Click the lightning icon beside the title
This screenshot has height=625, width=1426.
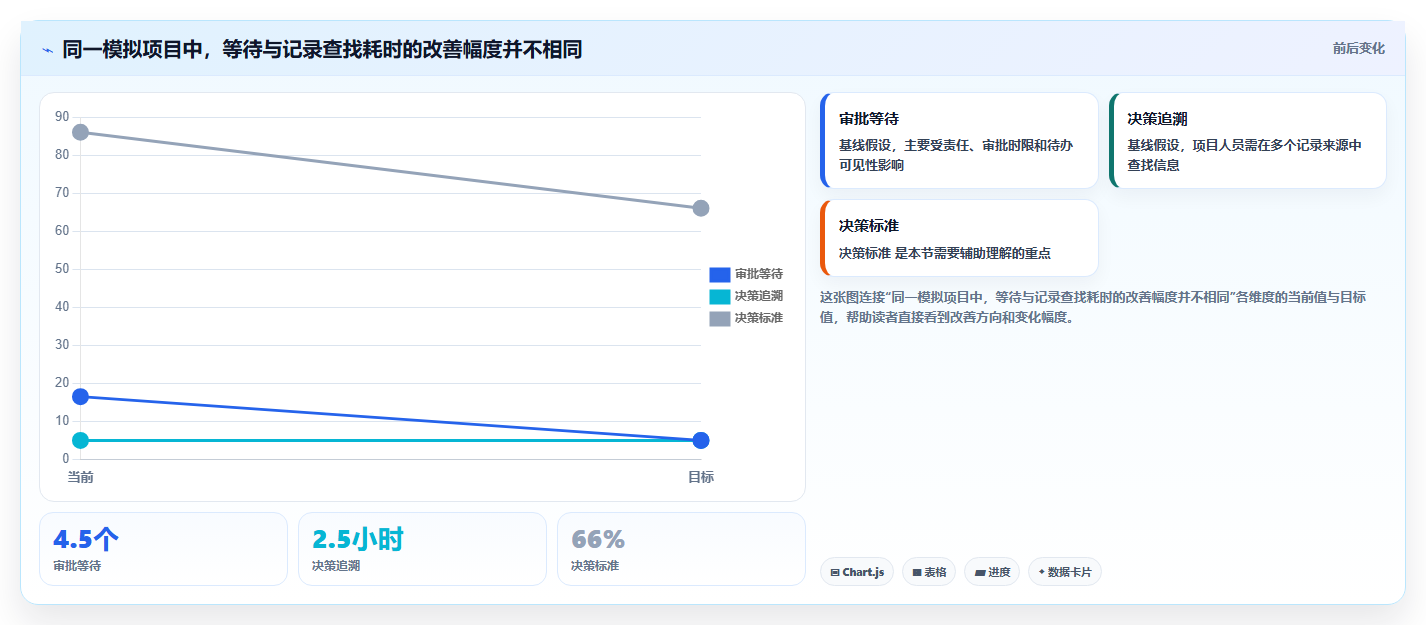pos(47,49)
